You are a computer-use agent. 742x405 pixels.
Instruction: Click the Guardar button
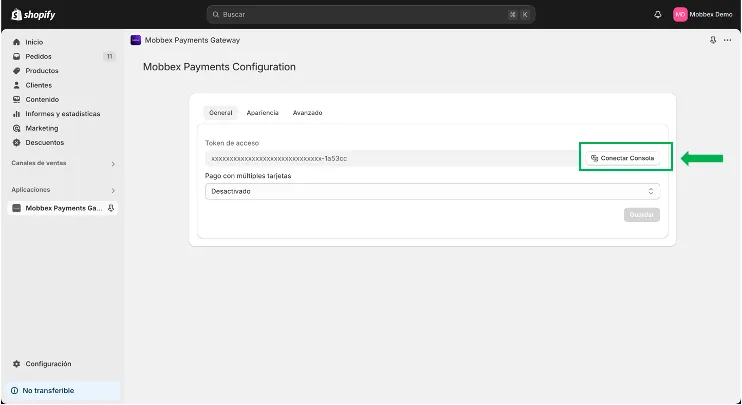pos(642,215)
